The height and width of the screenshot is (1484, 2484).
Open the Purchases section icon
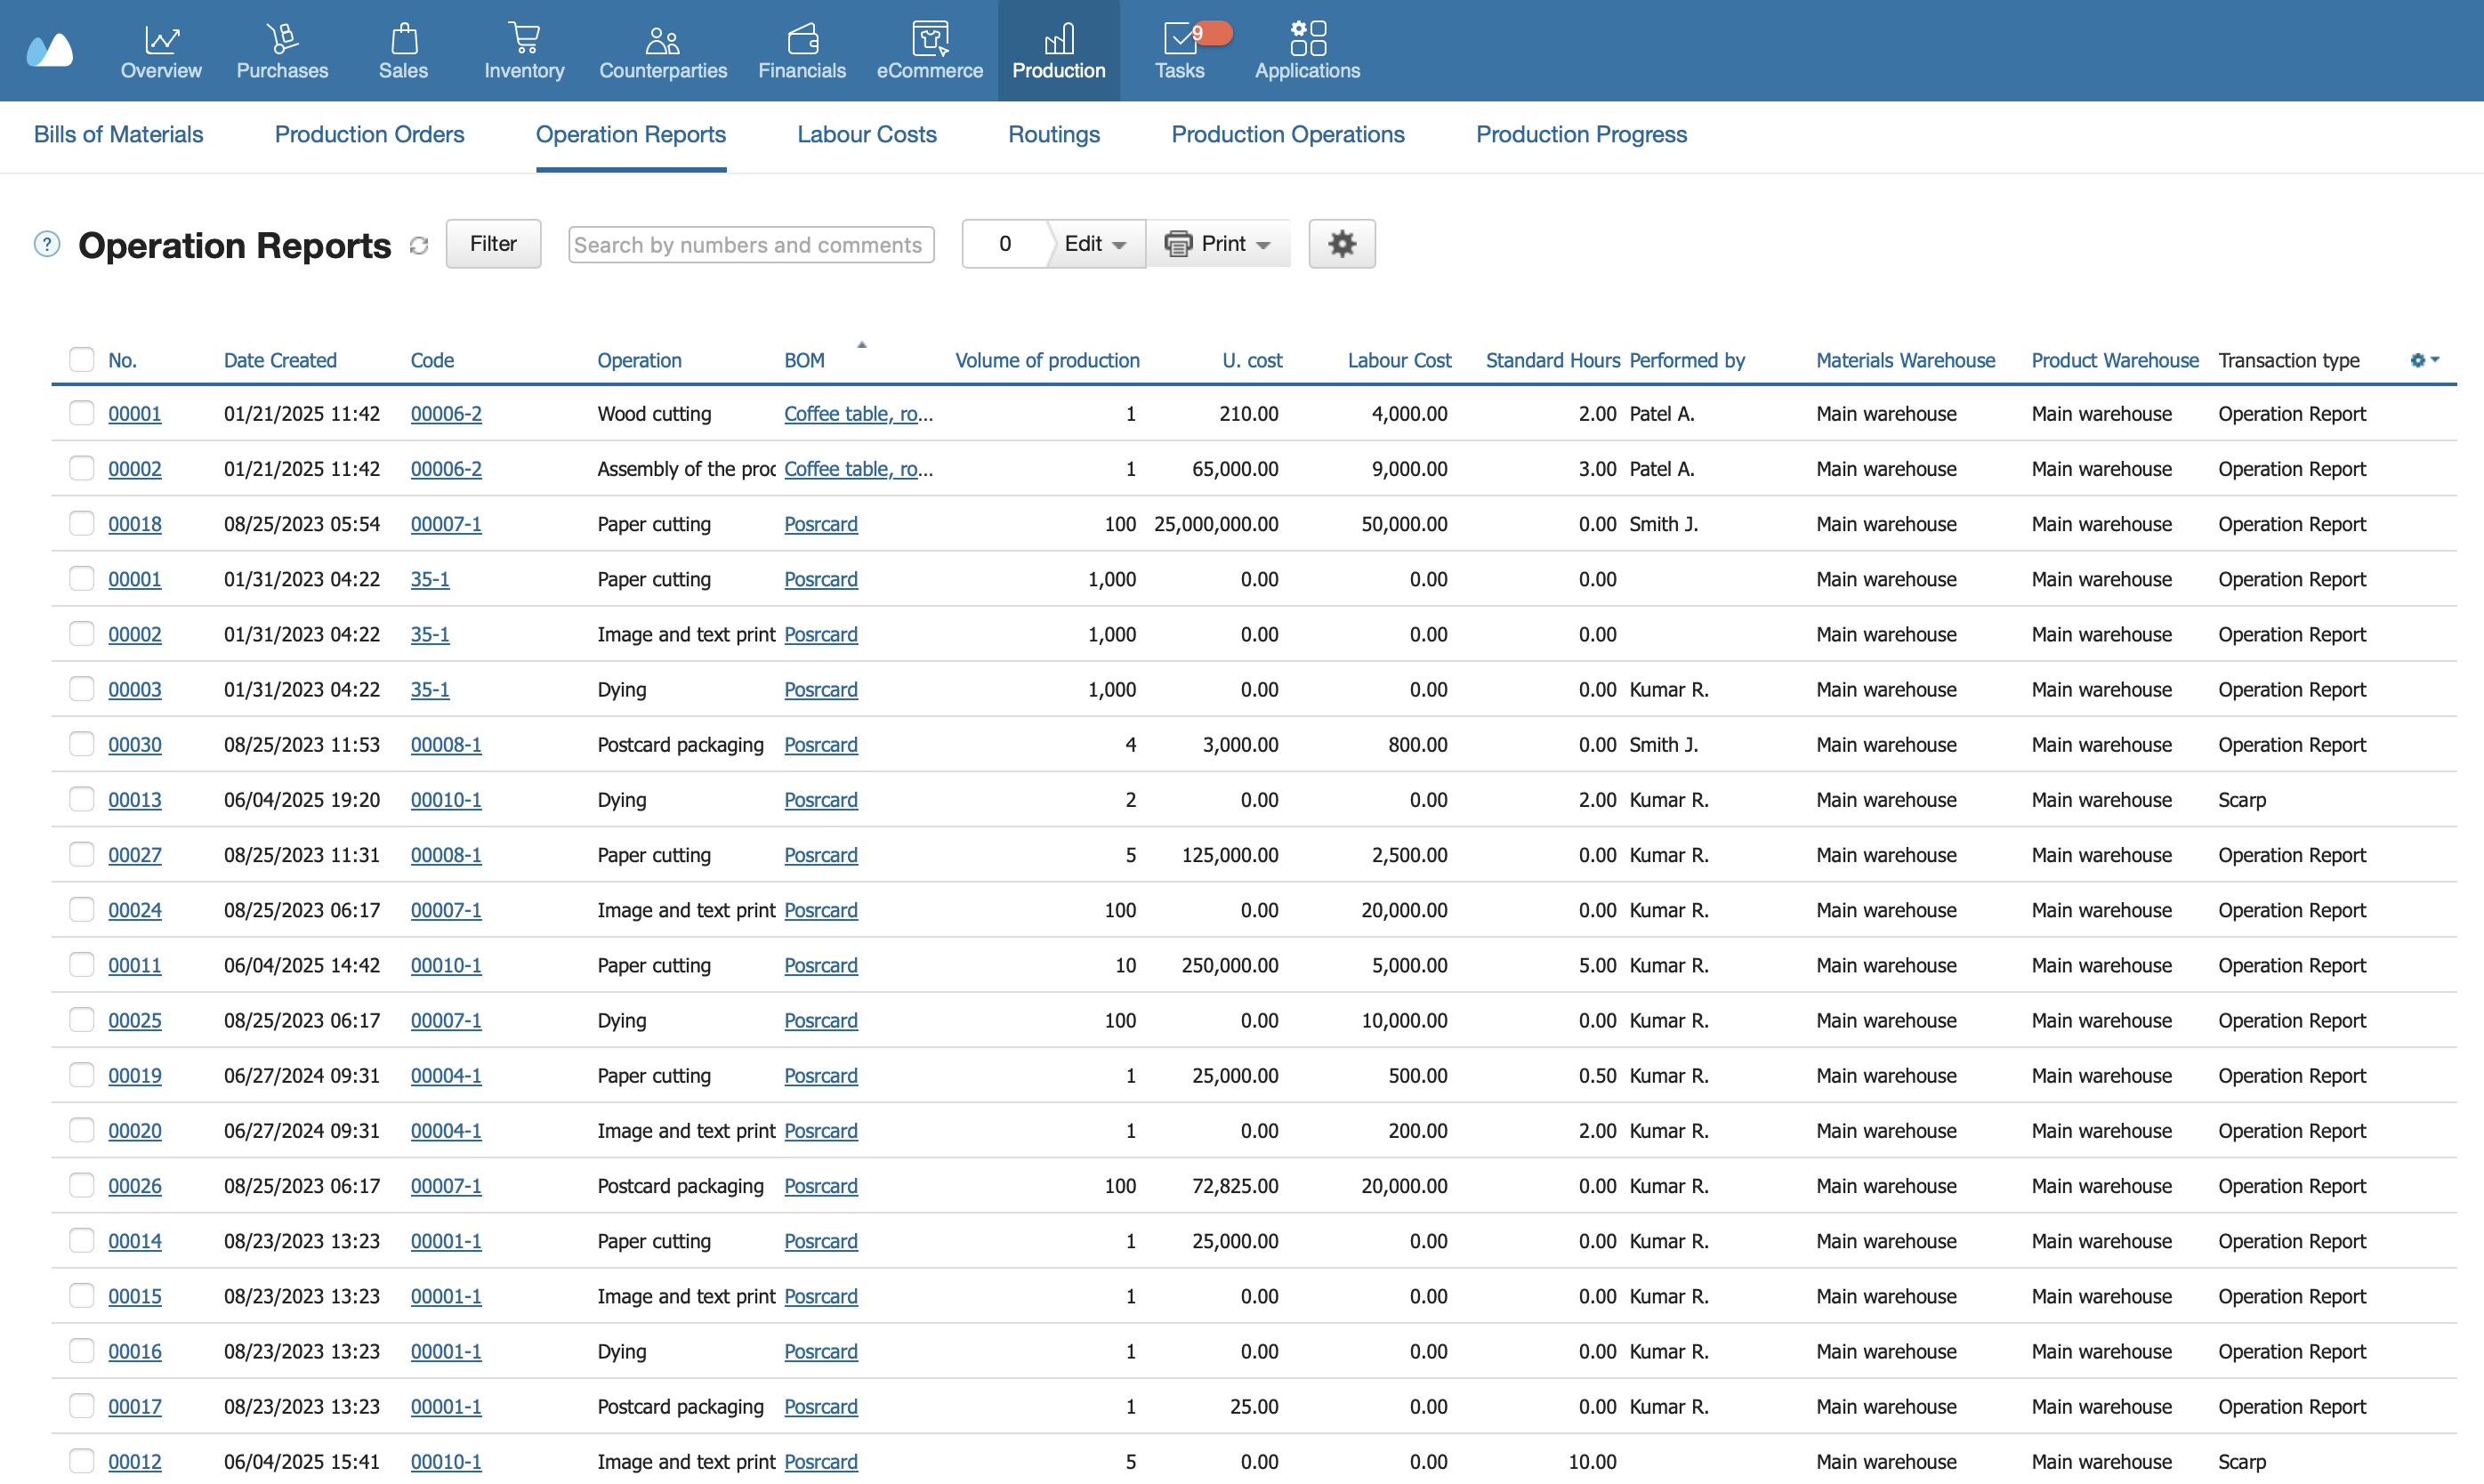[x=282, y=39]
